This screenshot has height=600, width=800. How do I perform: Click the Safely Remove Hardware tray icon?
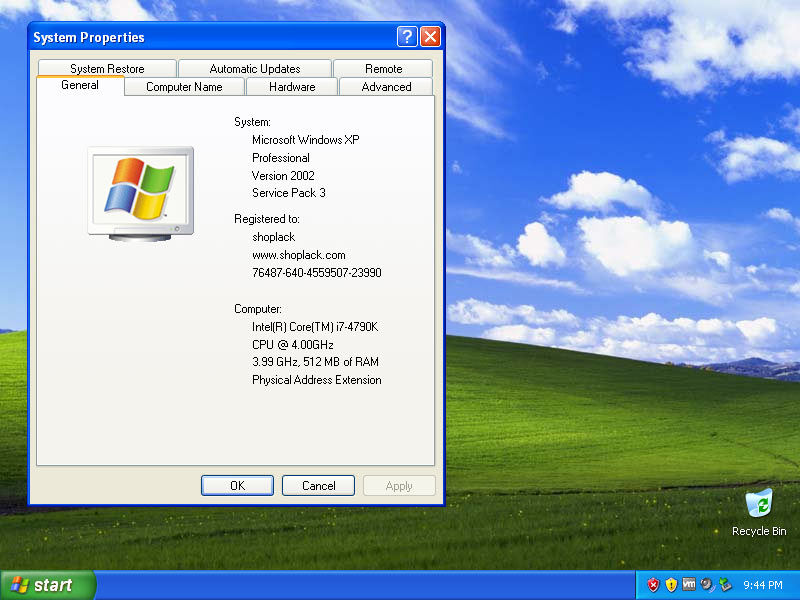(725, 585)
